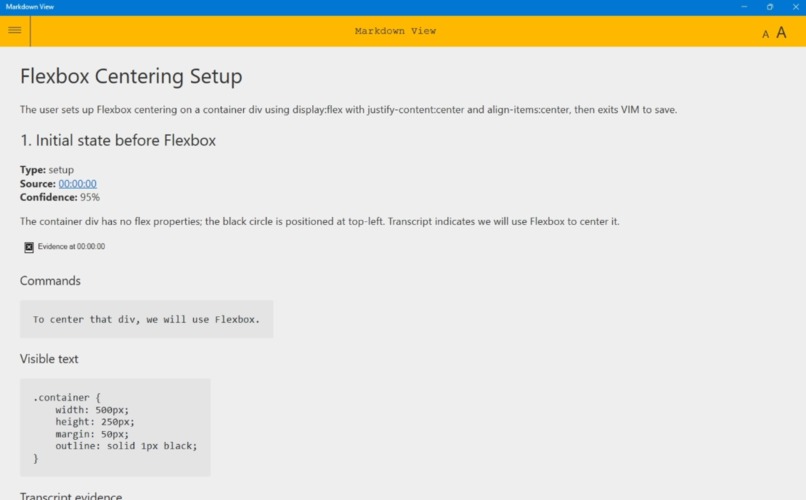Click the 'Visible text' subheading
The image size is (806, 500).
49,359
